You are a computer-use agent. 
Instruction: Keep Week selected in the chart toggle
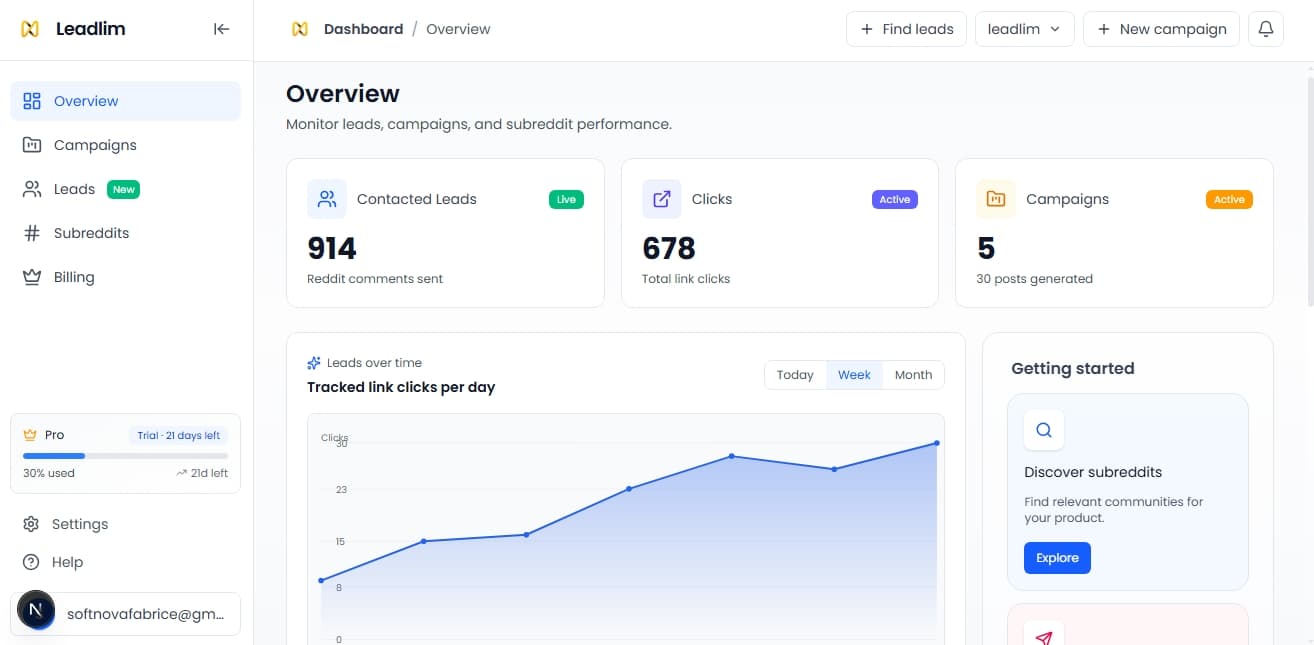854,374
